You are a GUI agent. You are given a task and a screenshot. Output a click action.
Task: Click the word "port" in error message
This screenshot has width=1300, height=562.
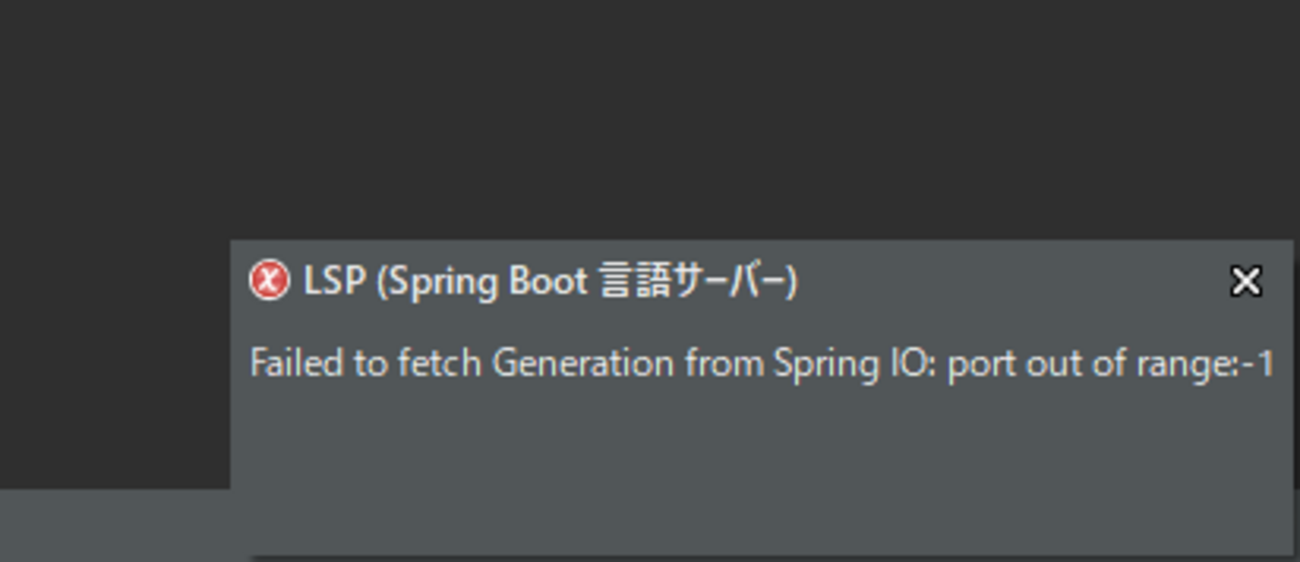[x=978, y=365]
